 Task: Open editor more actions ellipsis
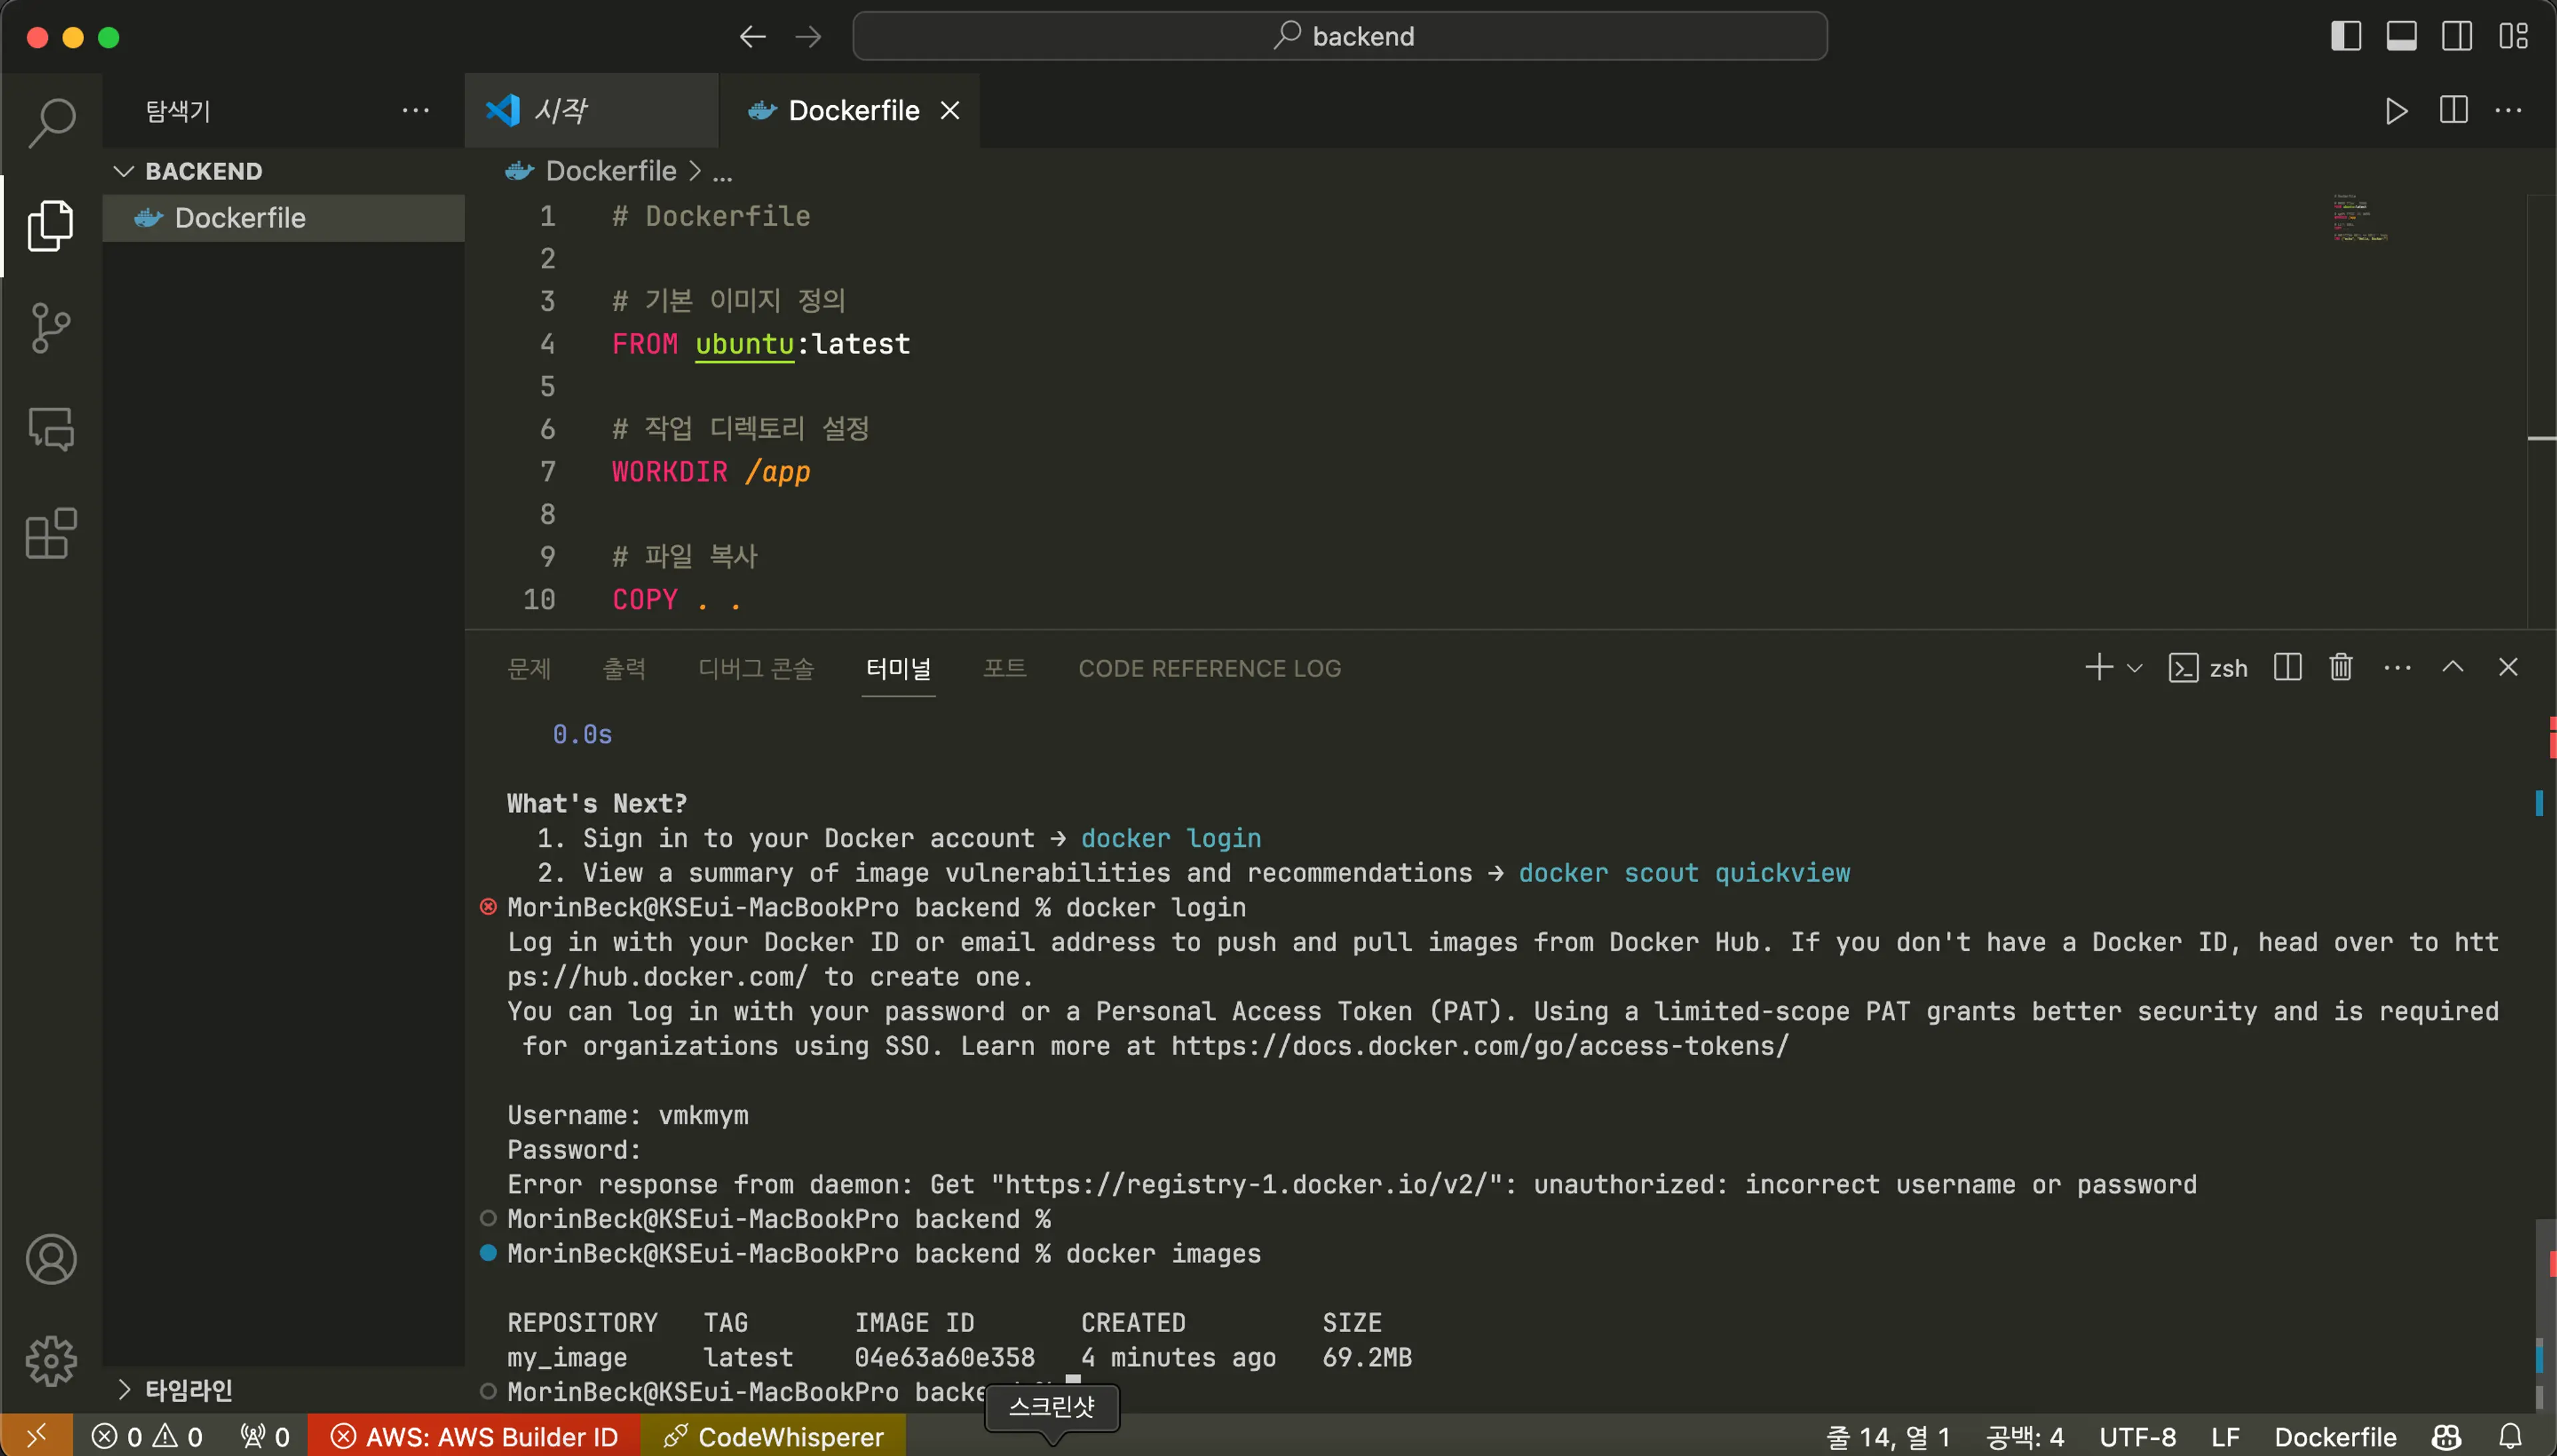2509,110
